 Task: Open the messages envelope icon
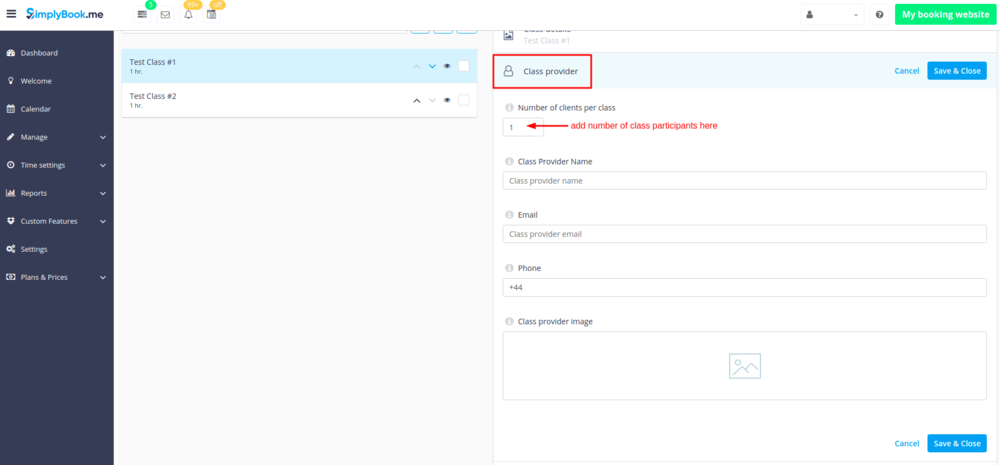pos(165,15)
